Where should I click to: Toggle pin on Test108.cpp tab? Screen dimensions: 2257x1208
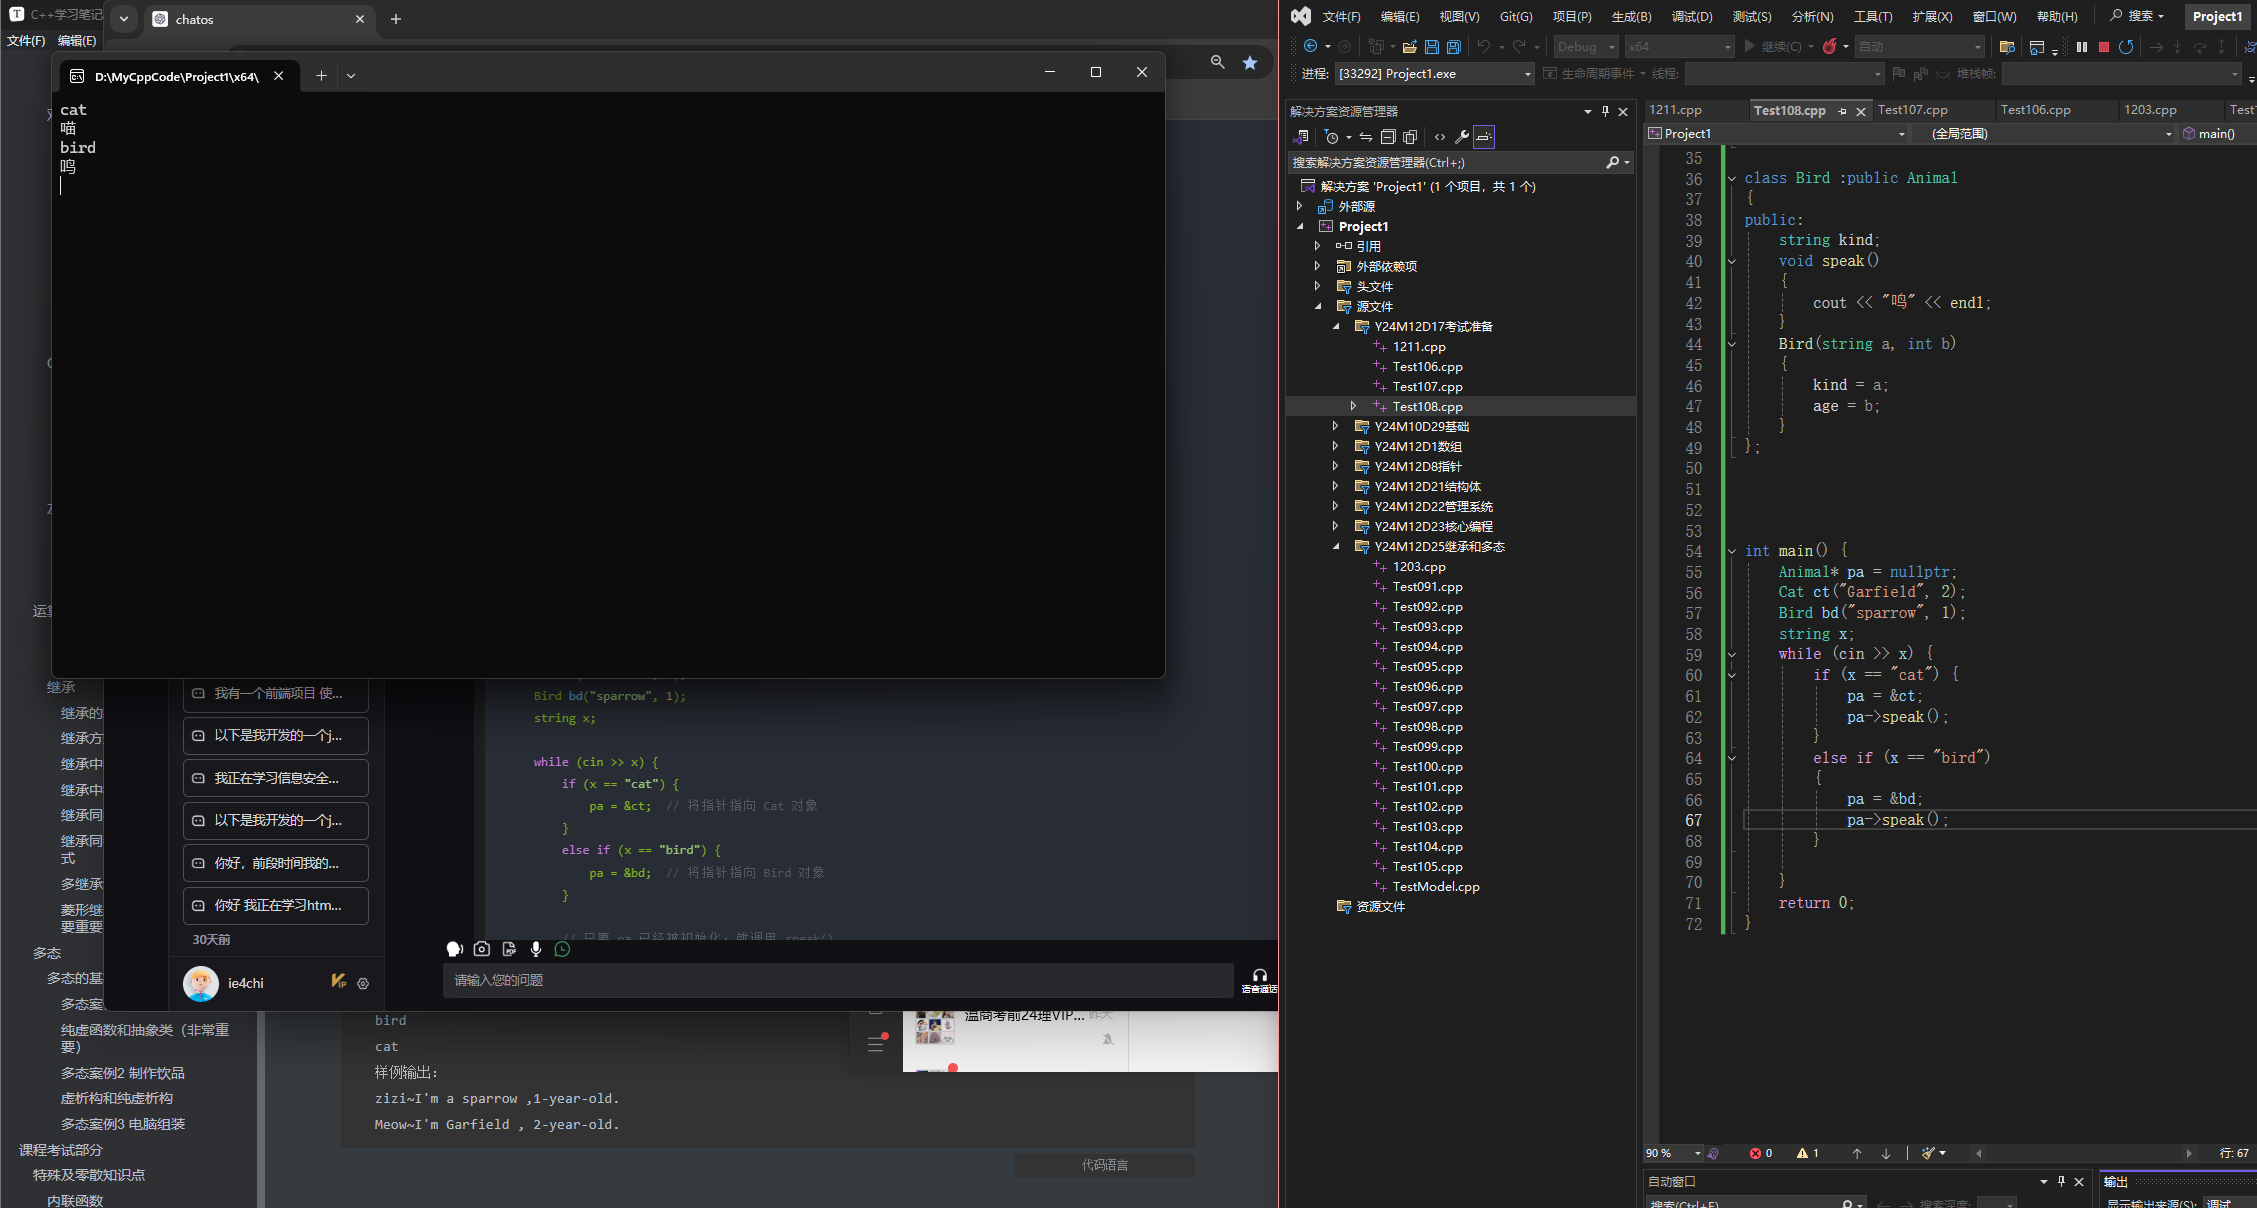[1842, 111]
